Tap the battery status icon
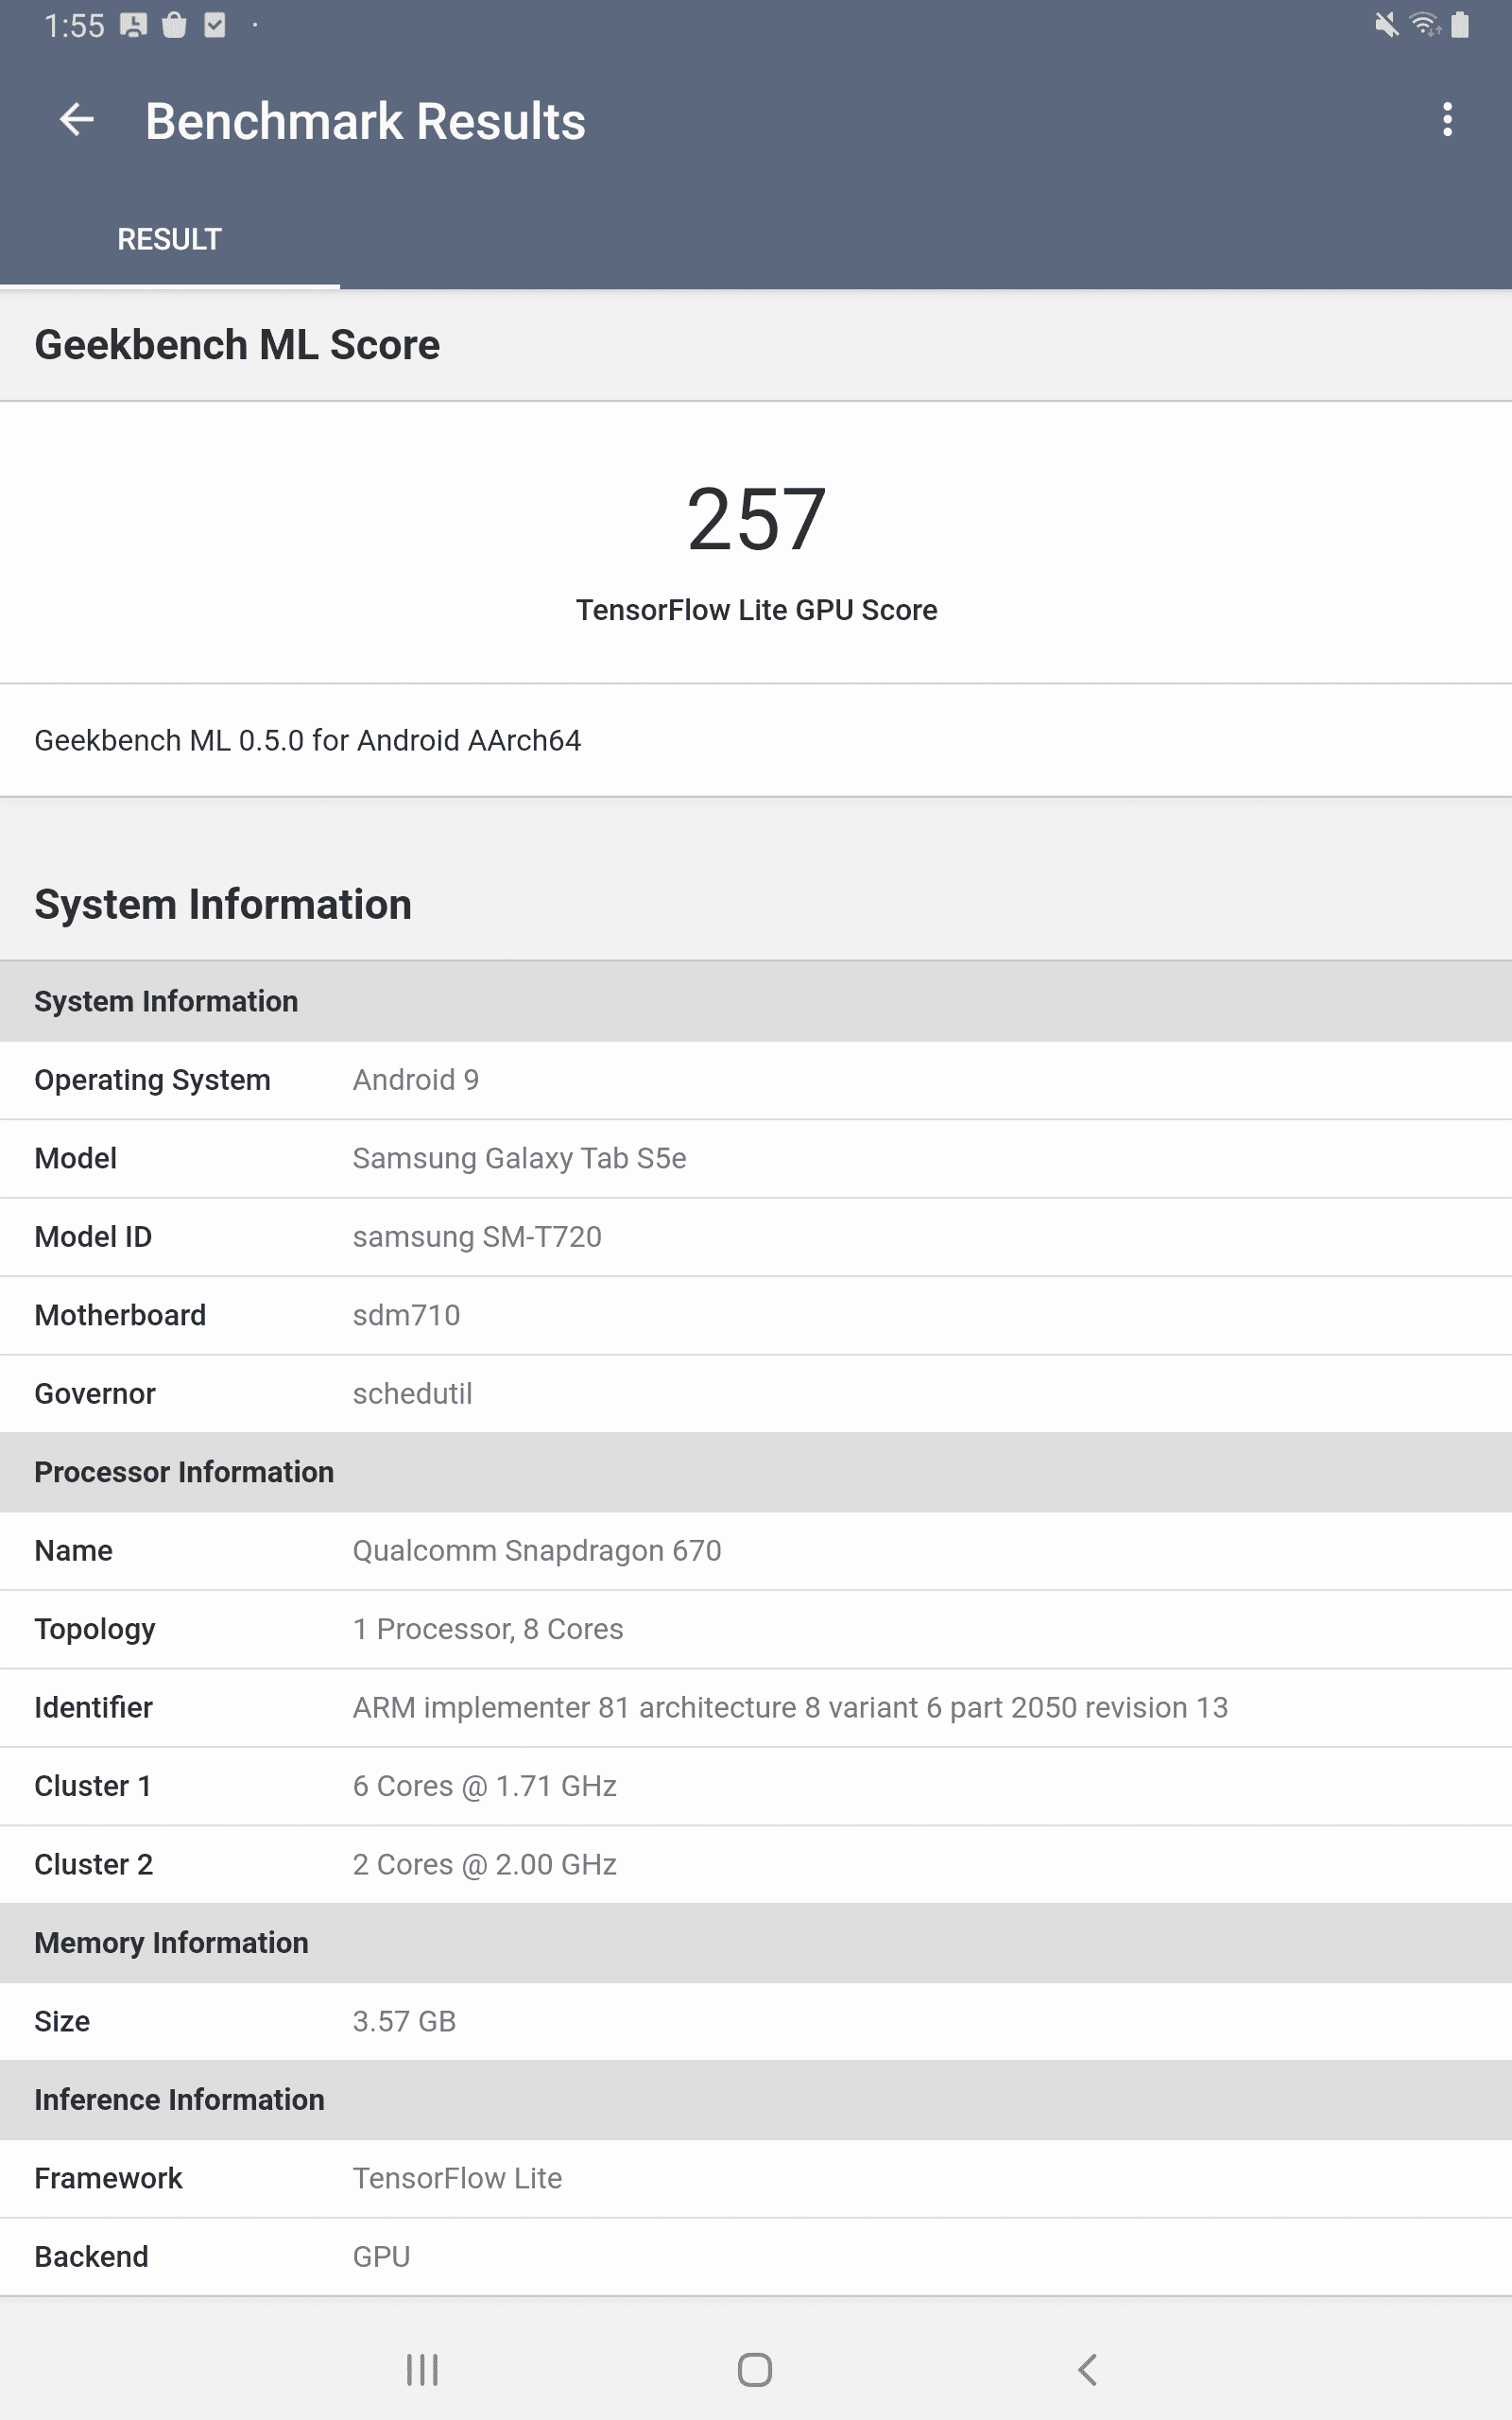The height and width of the screenshot is (2420, 1512). coord(1460,25)
